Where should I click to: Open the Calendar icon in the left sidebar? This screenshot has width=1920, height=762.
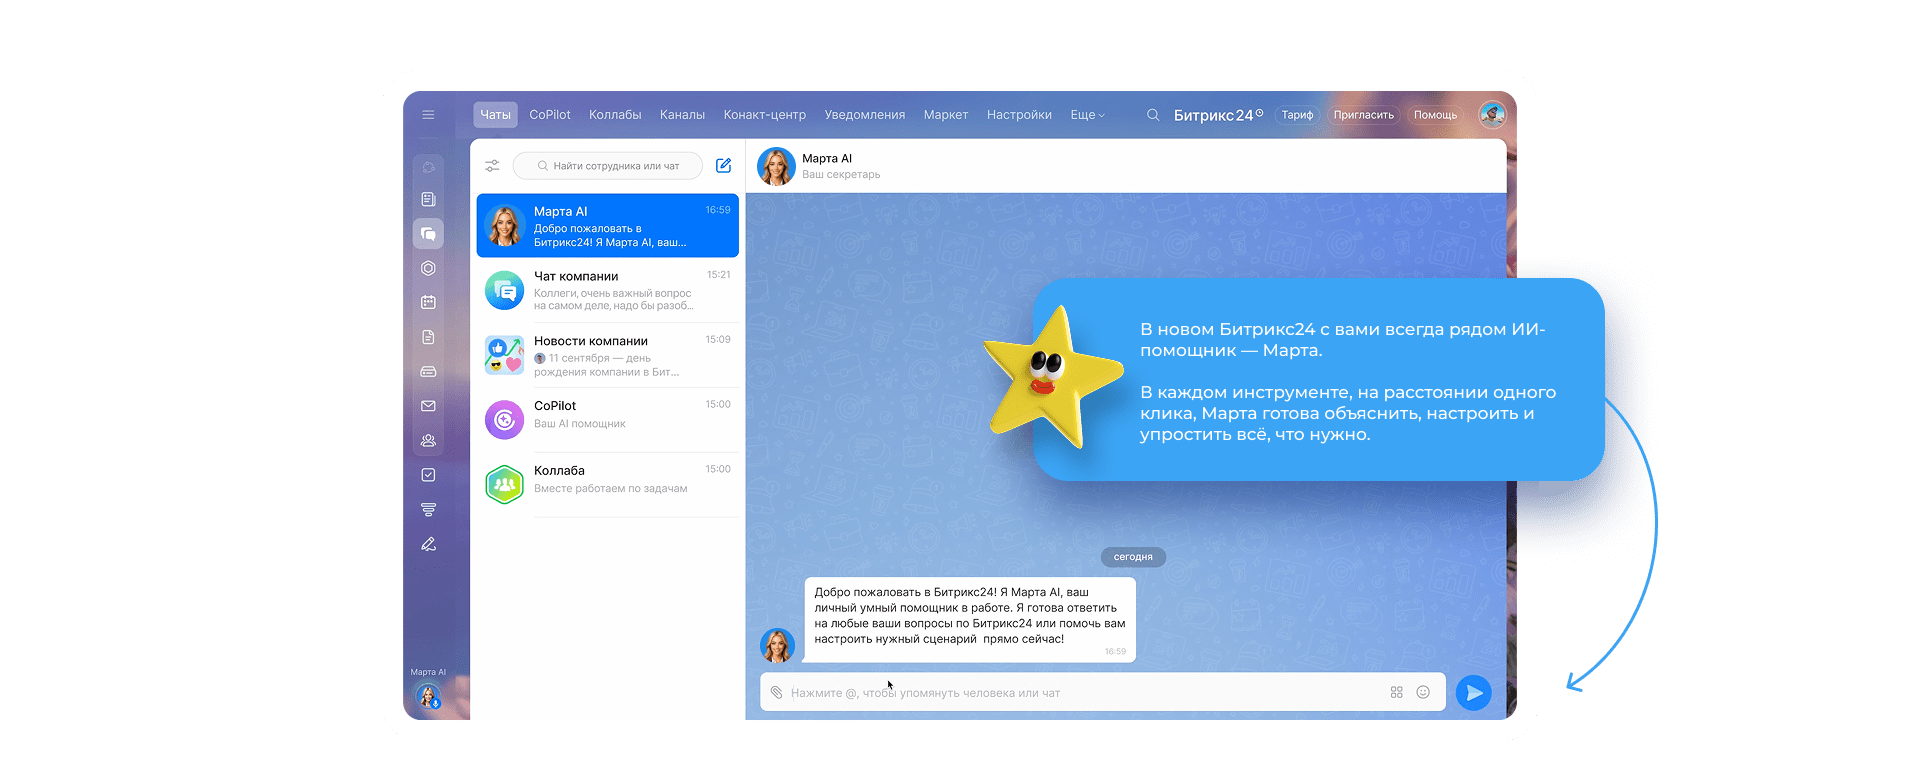[x=428, y=302]
